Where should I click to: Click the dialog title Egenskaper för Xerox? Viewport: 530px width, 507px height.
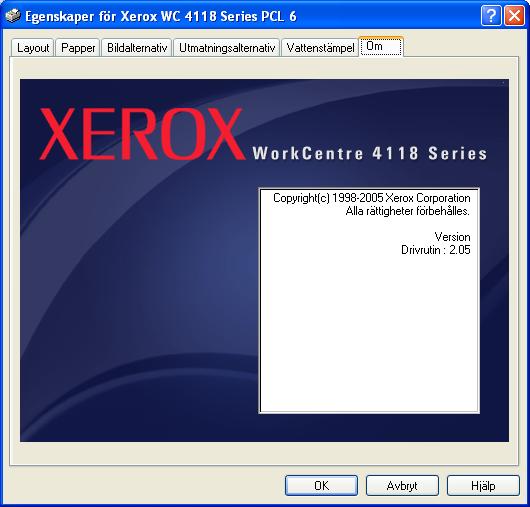click(161, 16)
